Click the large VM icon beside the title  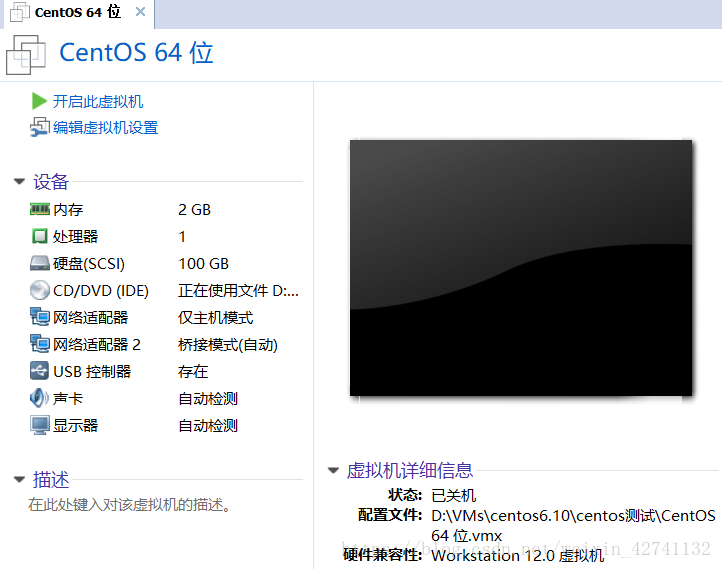point(26,55)
